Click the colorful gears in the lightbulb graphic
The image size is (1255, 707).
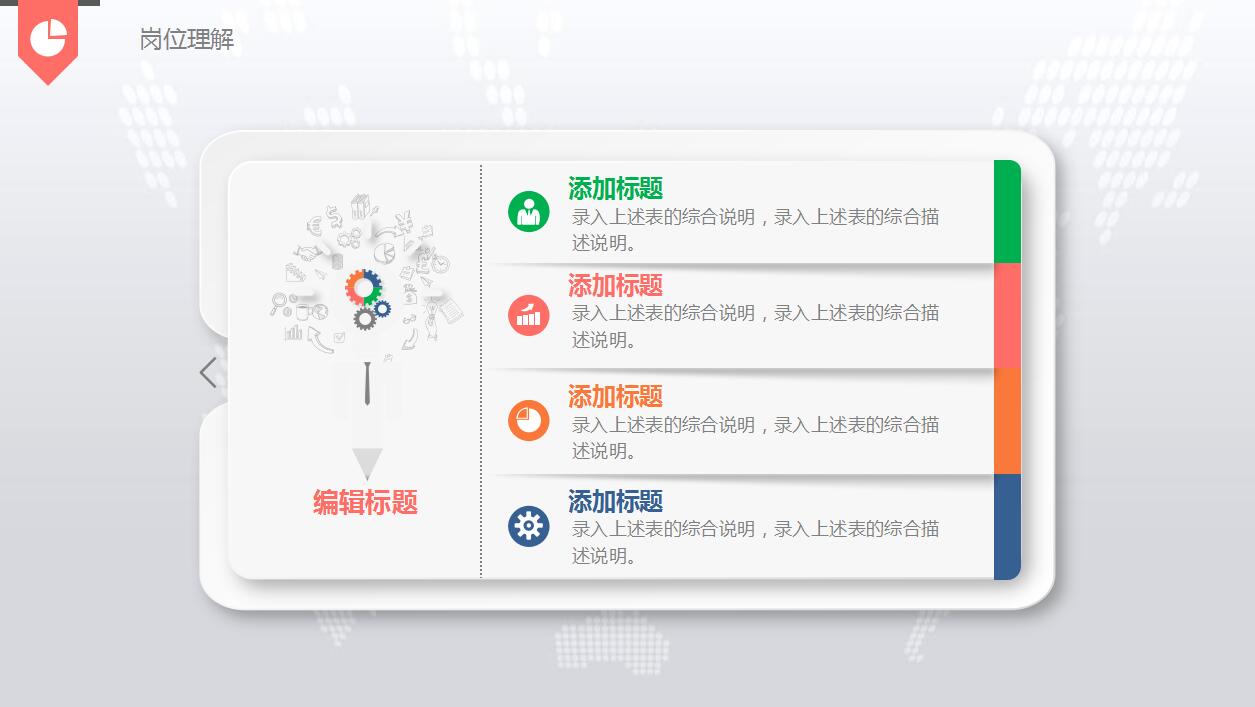coord(367,298)
